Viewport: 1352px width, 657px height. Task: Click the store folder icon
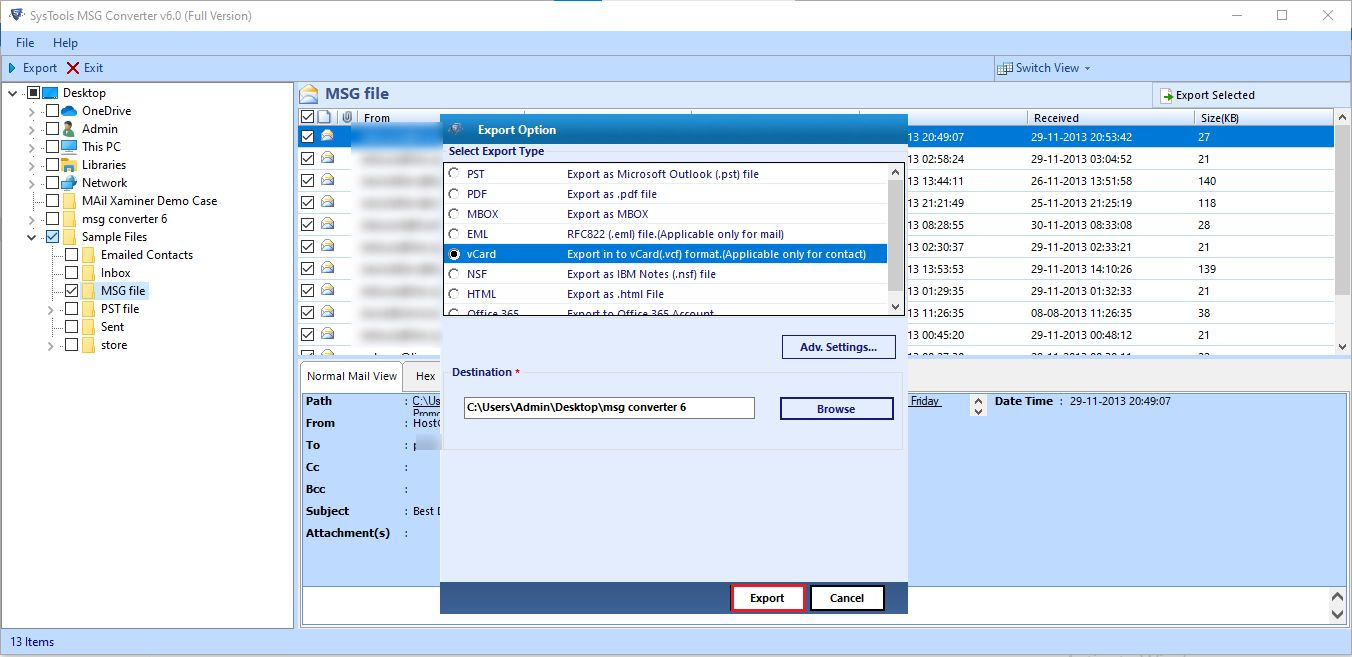click(x=88, y=345)
